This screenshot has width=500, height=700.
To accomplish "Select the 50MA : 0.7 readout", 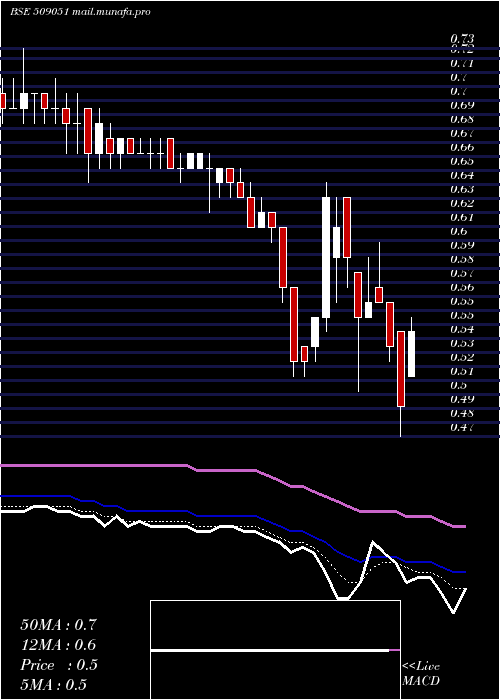I will (x=58, y=625).
